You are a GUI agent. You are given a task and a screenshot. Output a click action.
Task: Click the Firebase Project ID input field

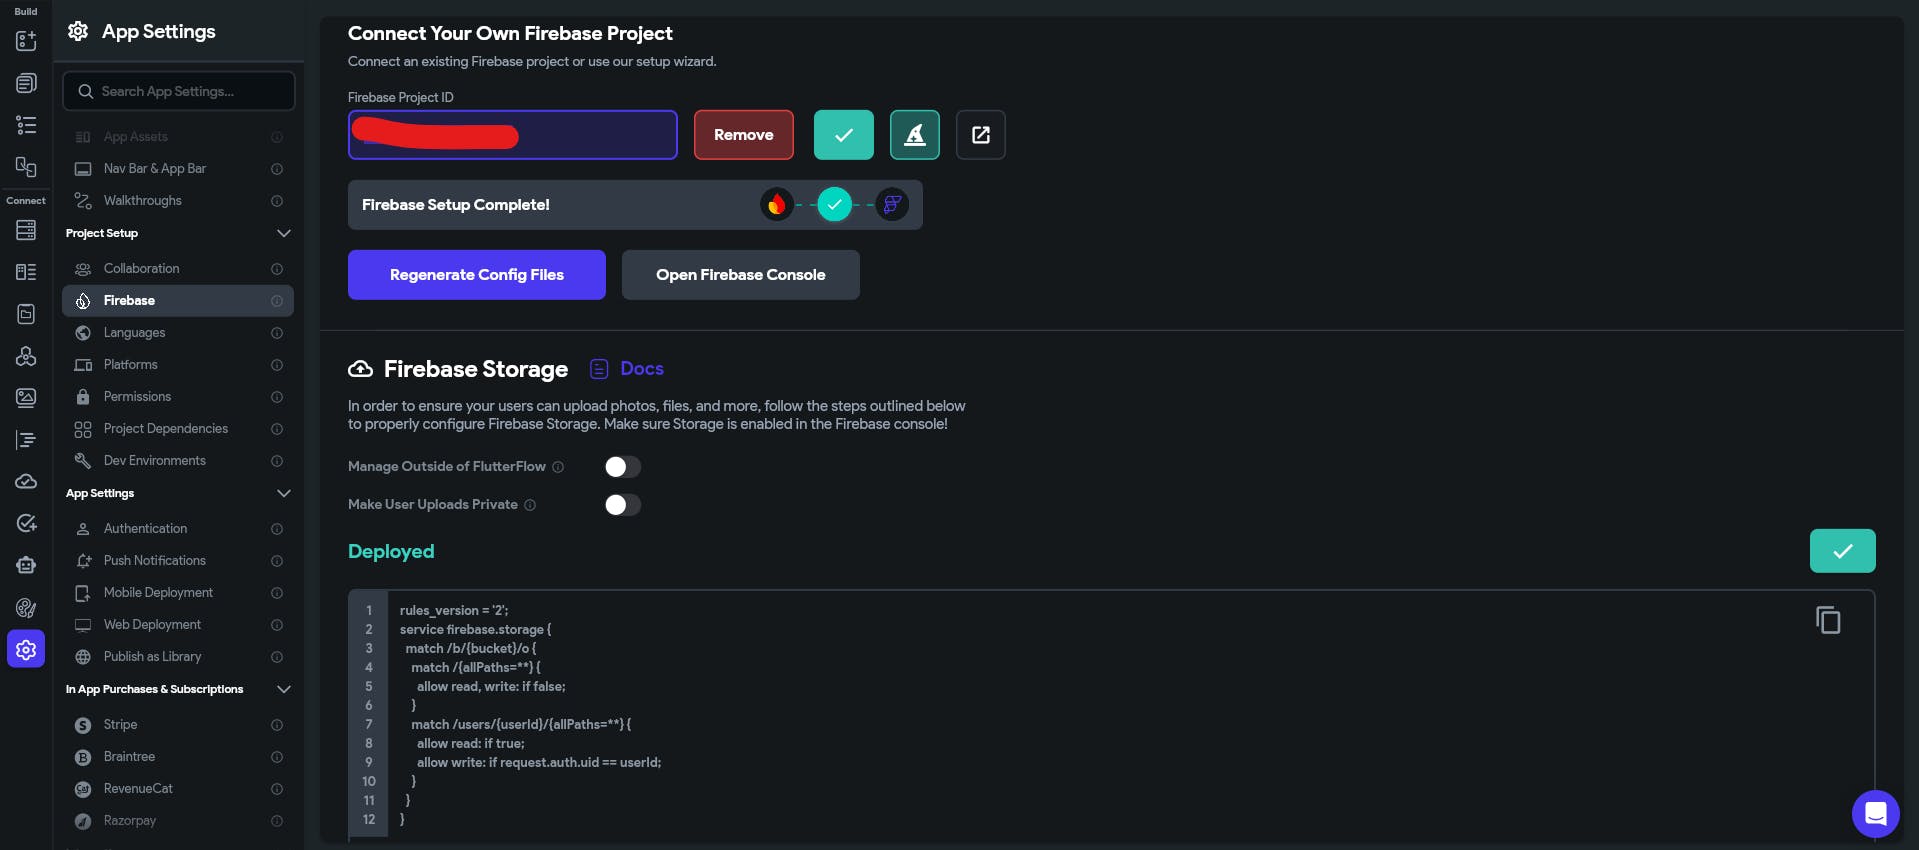(x=513, y=135)
